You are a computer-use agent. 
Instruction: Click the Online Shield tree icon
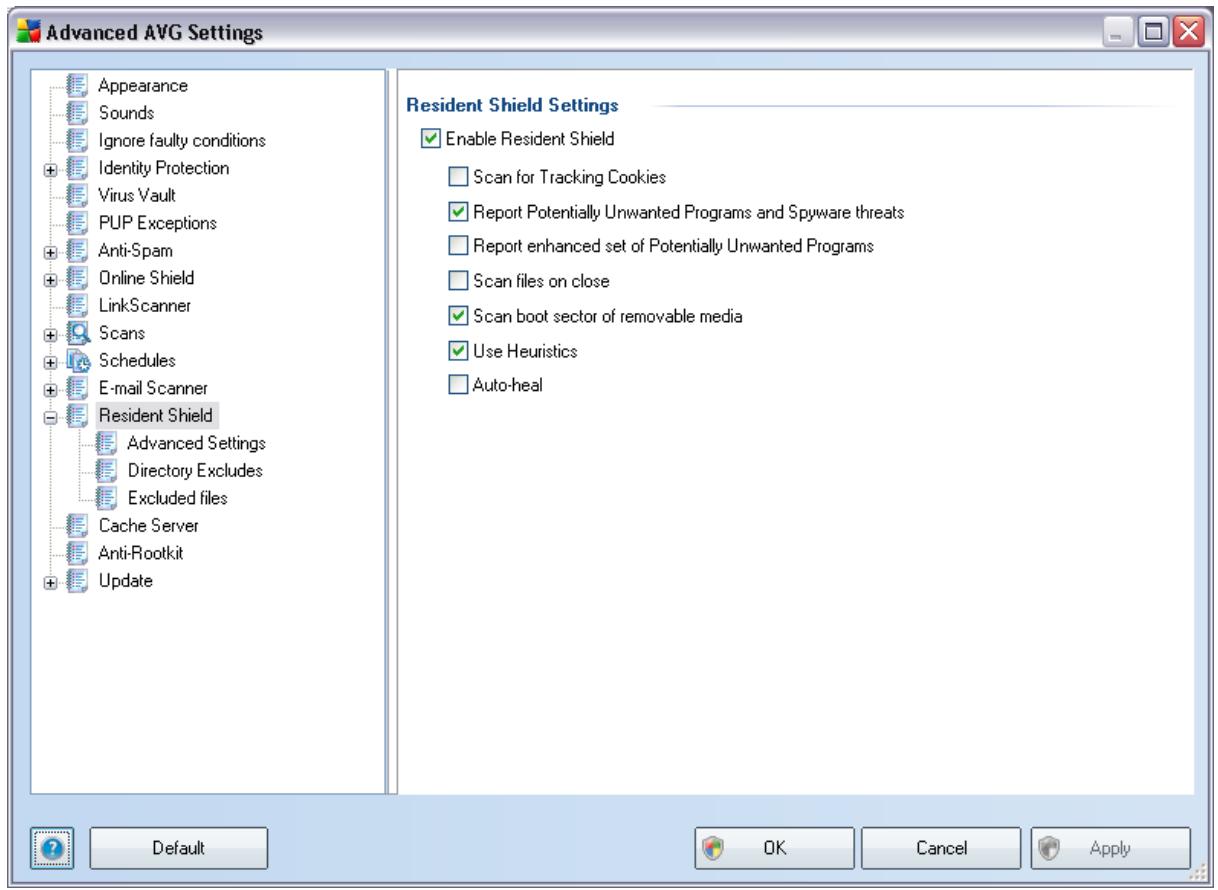click(79, 277)
